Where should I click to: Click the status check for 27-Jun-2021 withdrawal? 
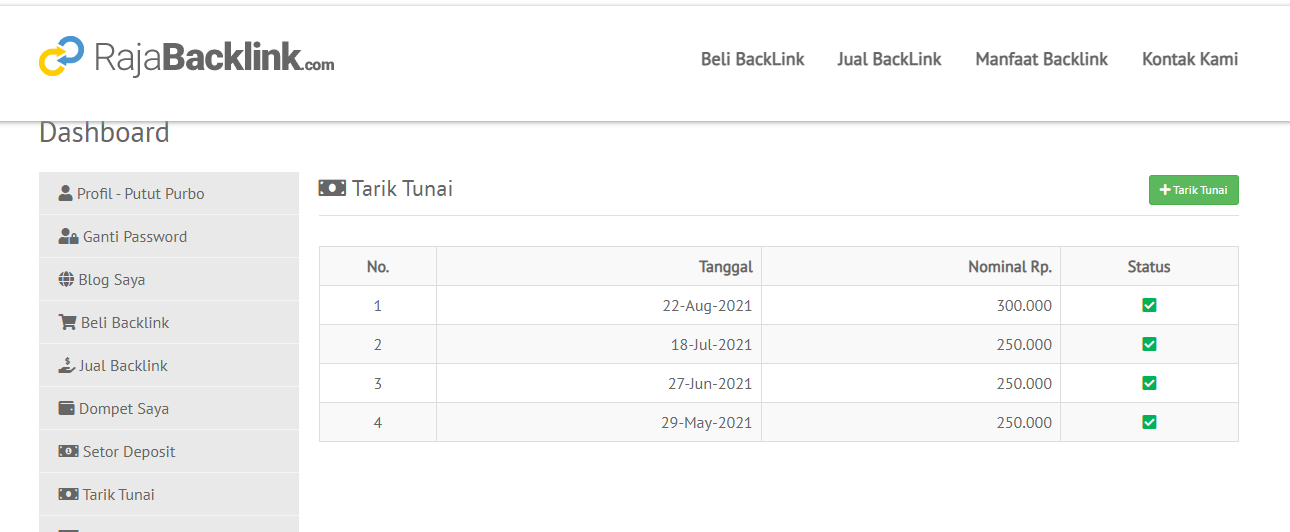(1149, 383)
